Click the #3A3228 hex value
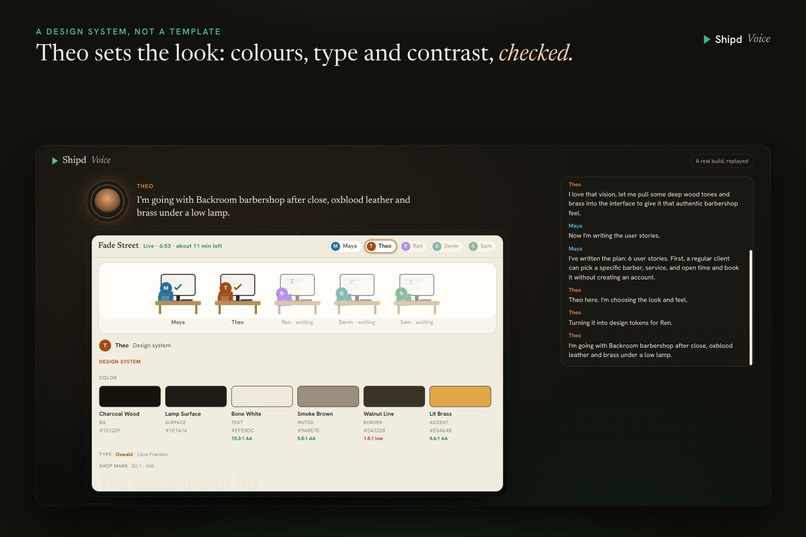This screenshot has height=537, width=806. pyautogui.click(x=374, y=431)
